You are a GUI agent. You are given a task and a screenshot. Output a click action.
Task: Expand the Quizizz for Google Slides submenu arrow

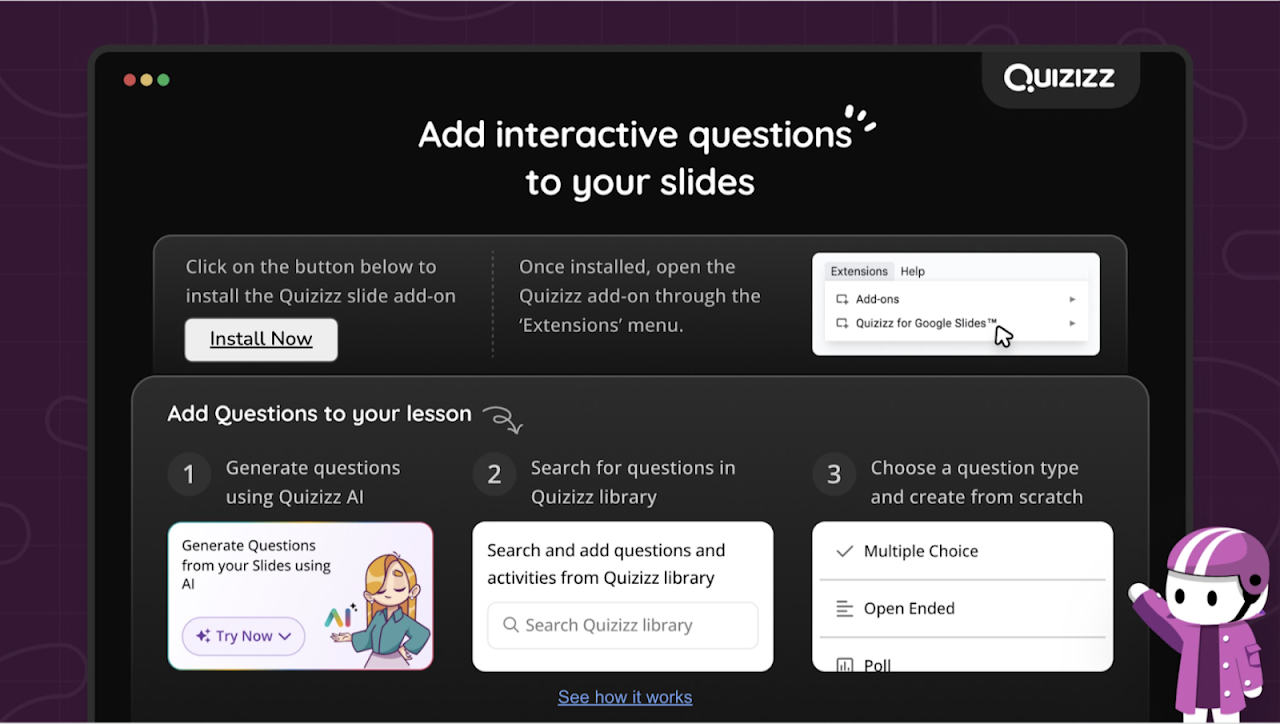1072,323
